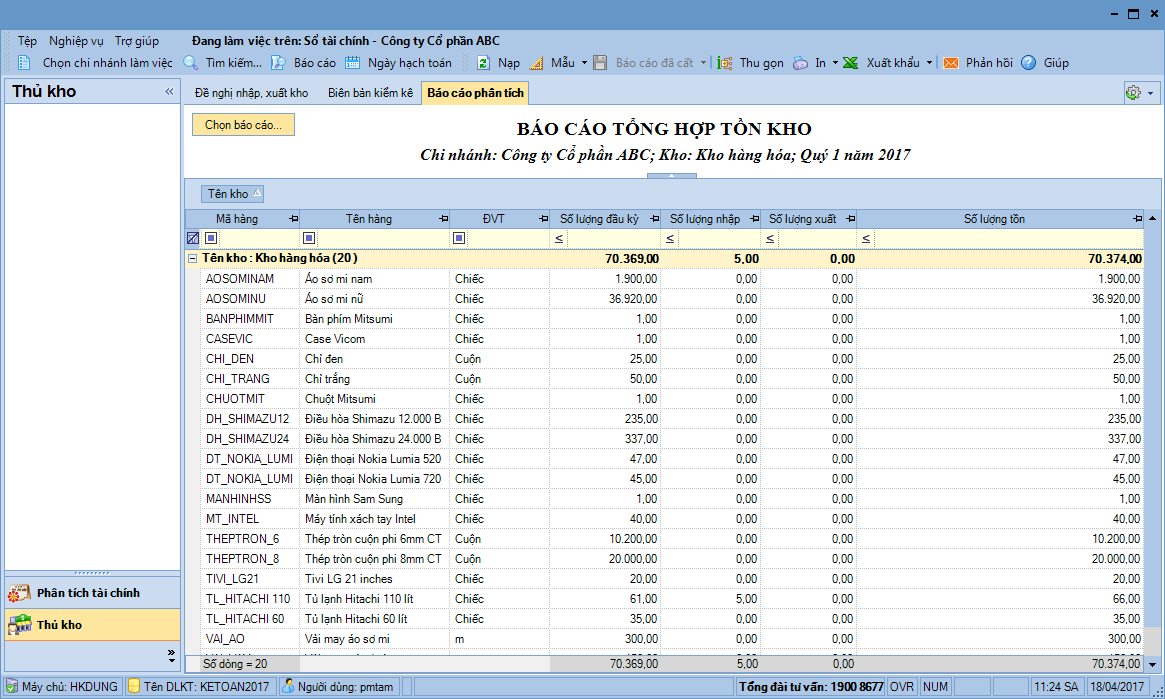Pin the Tên hàng column
Image resolution: width=1165 pixels, height=699 pixels.
click(442, 219)
